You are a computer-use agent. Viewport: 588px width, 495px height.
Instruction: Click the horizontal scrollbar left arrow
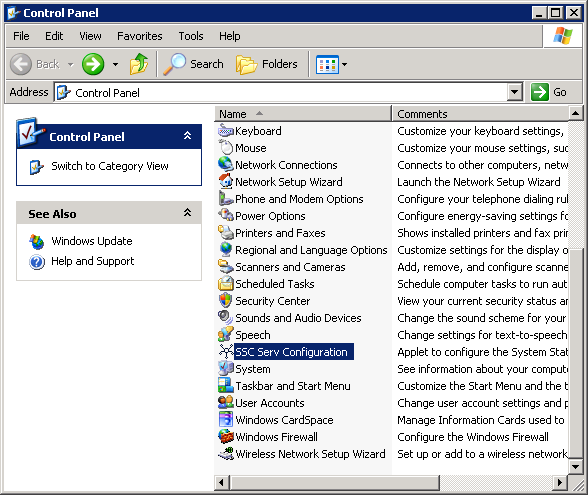(221, 482)
